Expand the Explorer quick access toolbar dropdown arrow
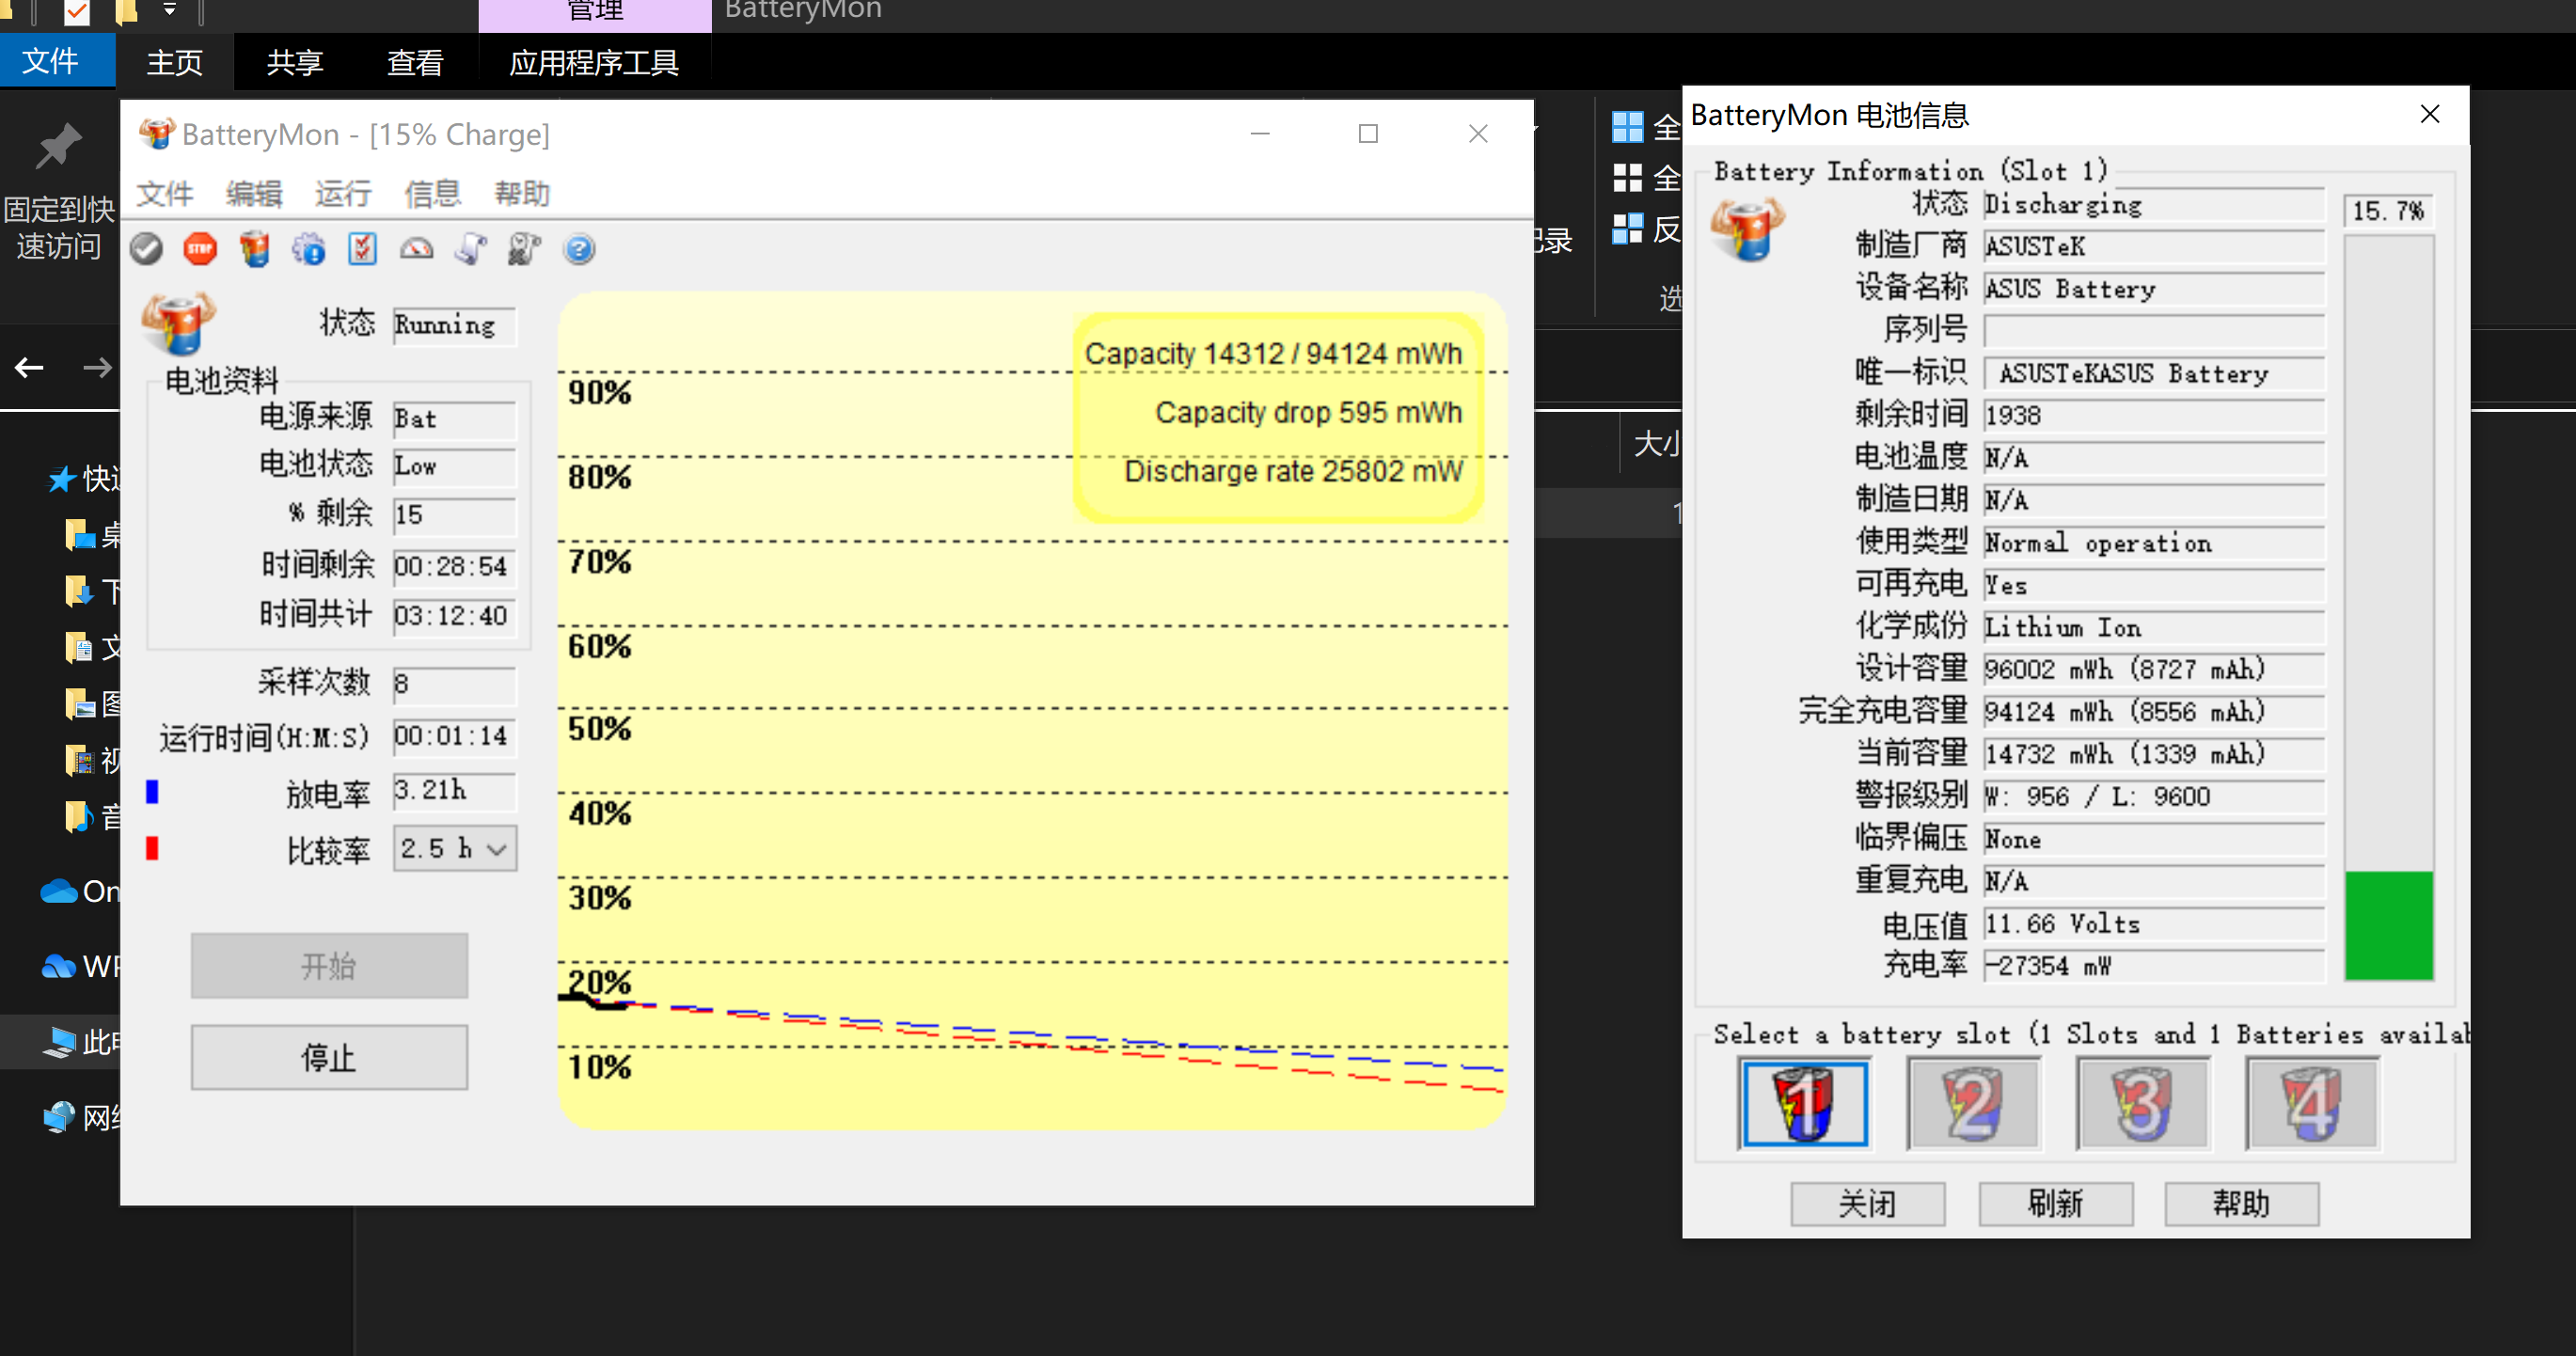Image resolution: width=2576 pixels, height=1356 pixels. pyautogui.click(x=169, y=10)
